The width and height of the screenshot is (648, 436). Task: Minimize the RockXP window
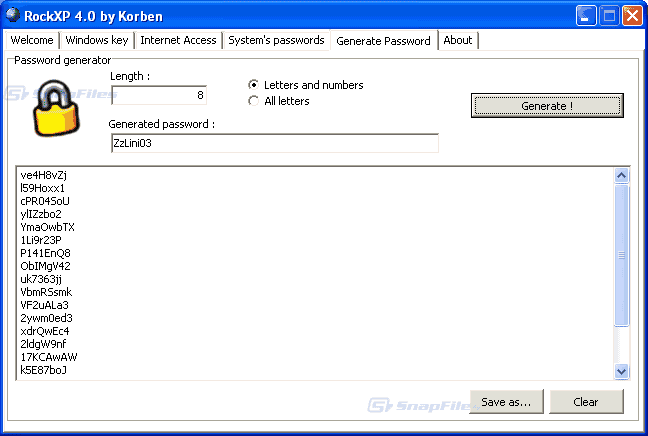(x=586, y=16)
